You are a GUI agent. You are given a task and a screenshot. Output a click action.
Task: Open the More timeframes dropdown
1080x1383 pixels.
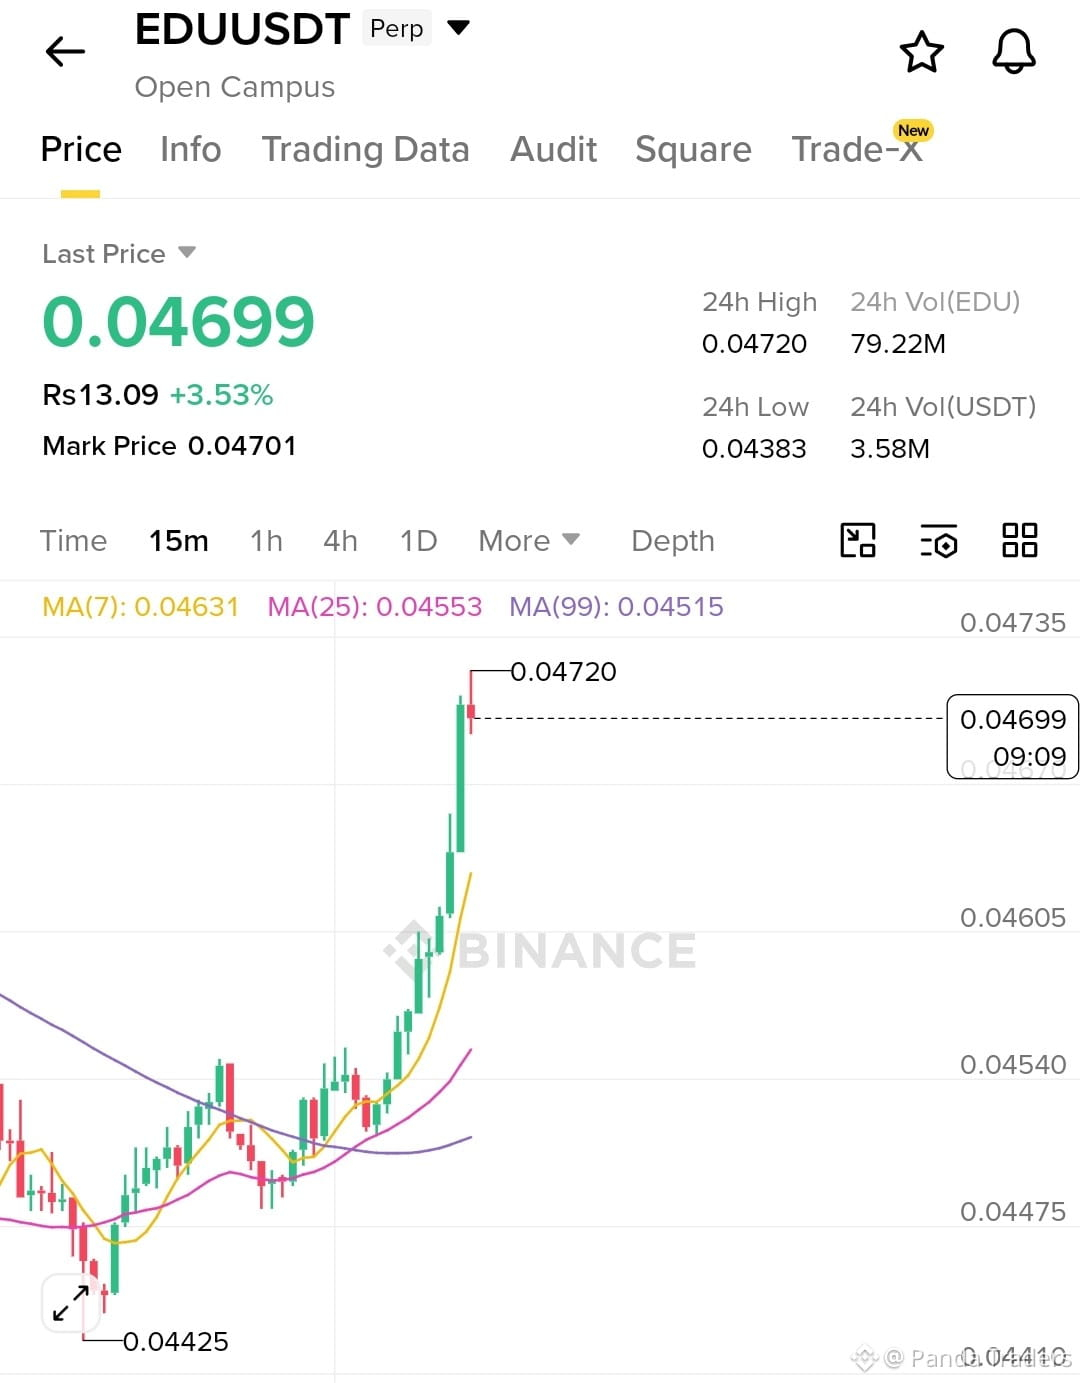coord(529,540)
